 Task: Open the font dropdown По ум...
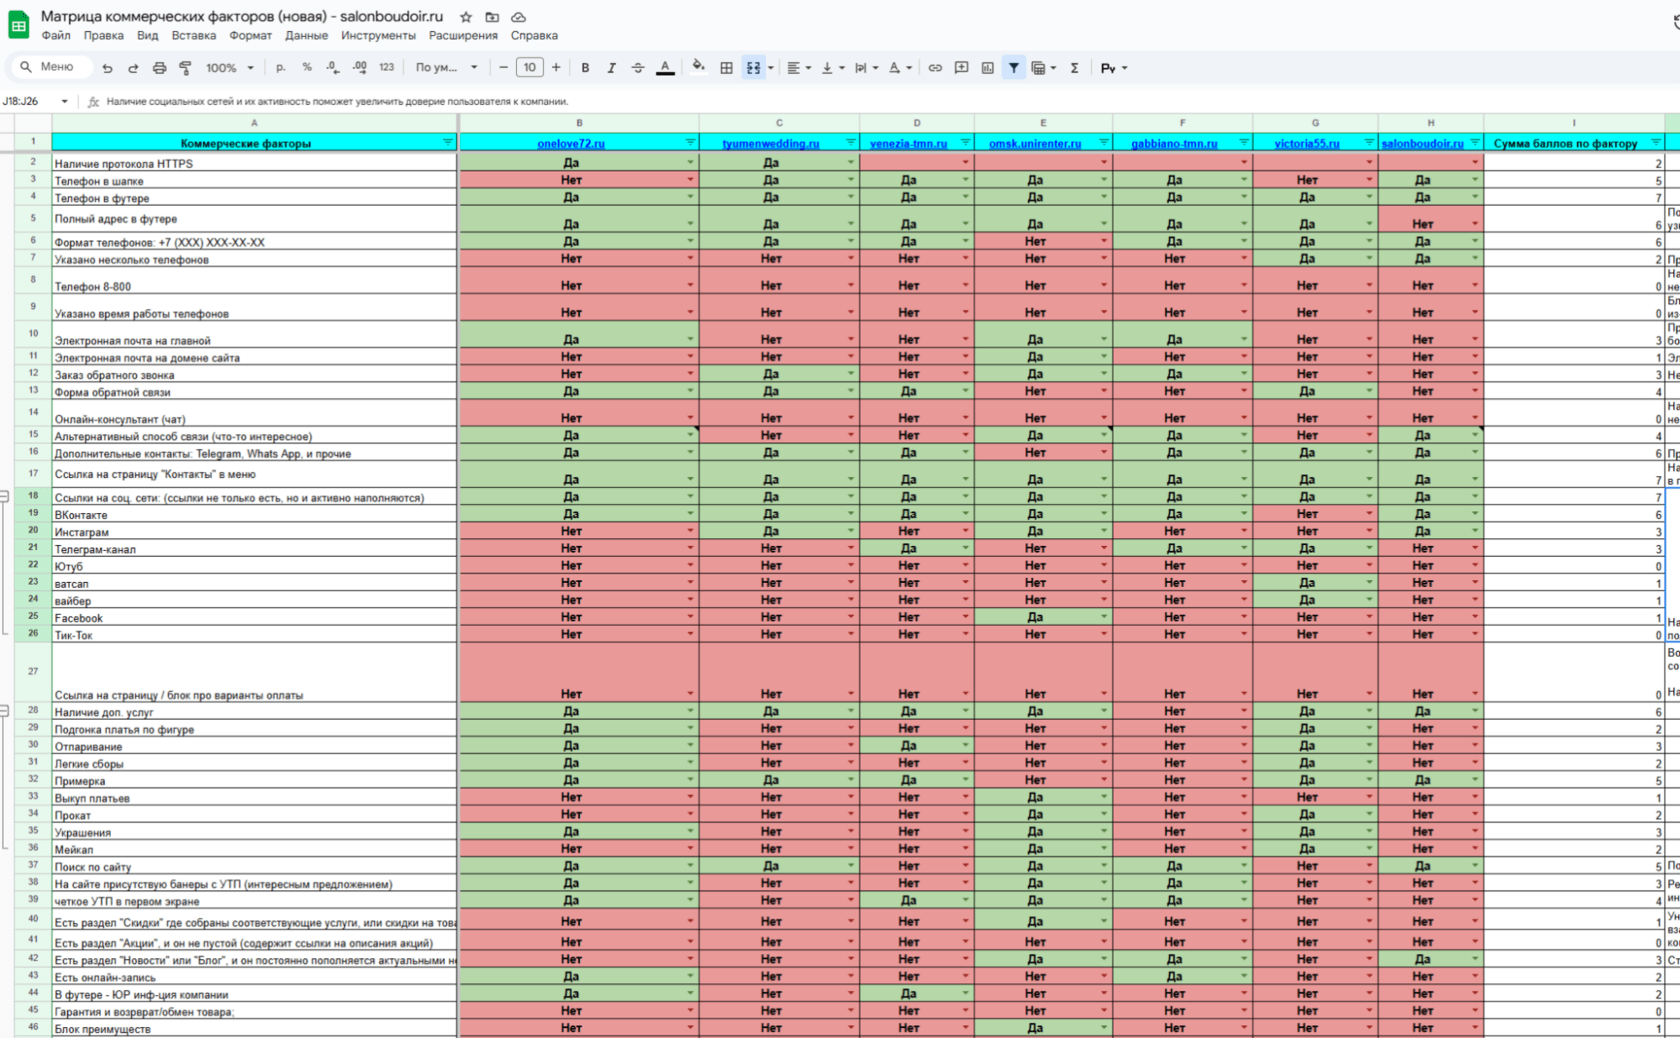click(446, 68)
